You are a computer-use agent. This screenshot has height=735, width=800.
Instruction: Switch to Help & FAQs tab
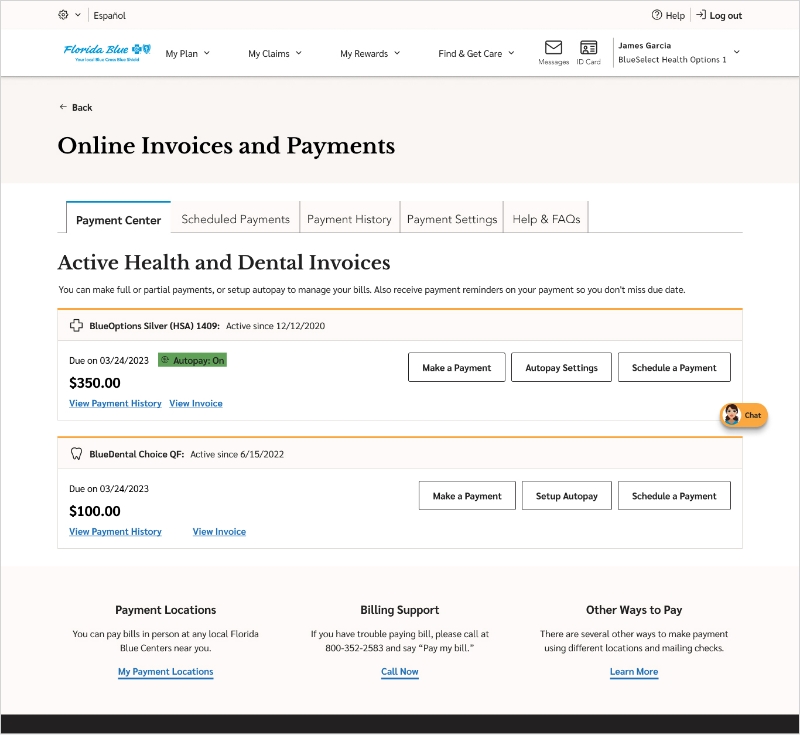(546, 219)
